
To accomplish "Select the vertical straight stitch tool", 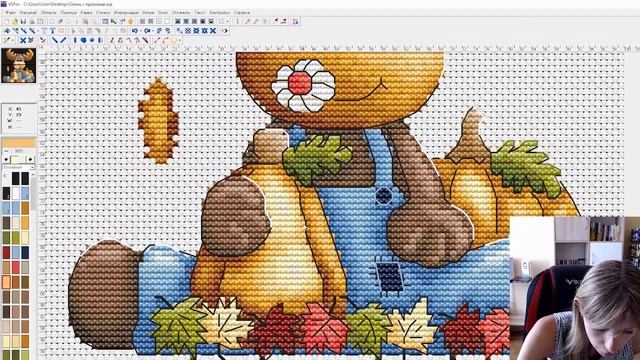I will tap(75, 40).
